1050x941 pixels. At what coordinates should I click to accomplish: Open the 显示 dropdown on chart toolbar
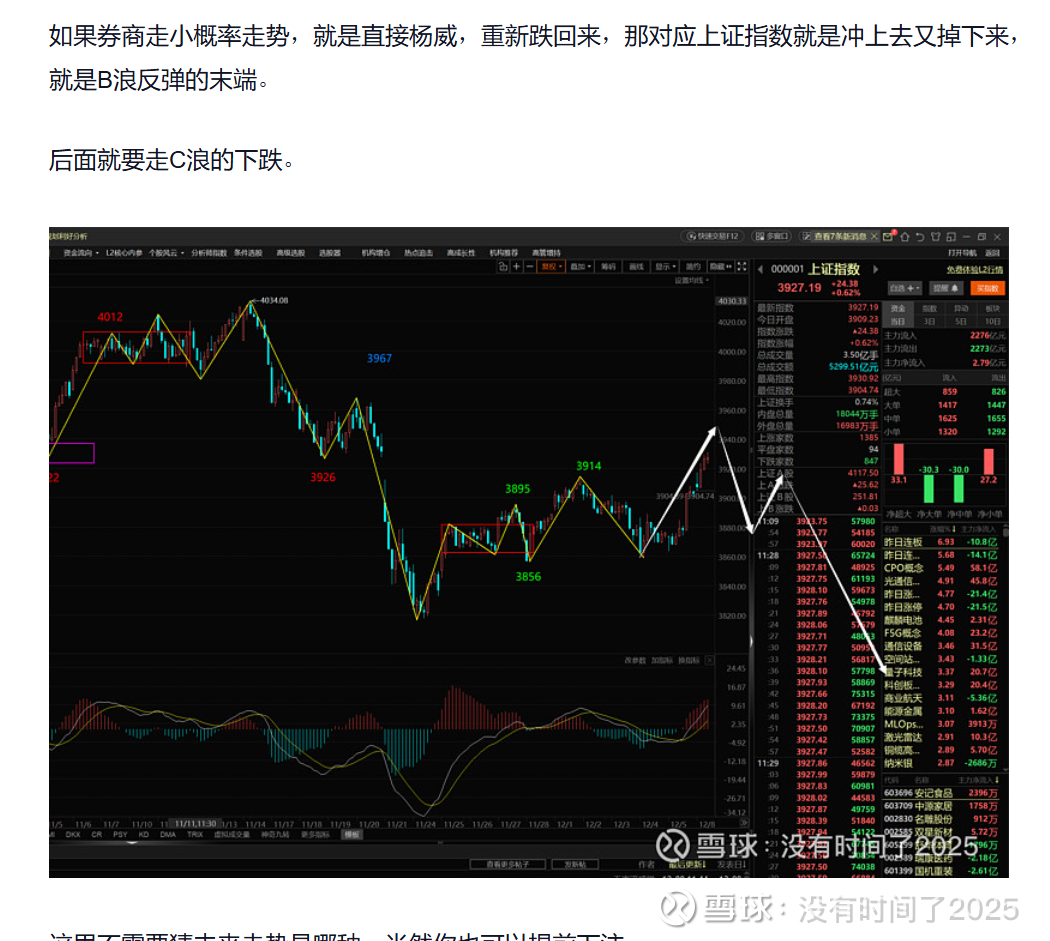(x=666, y=267)
